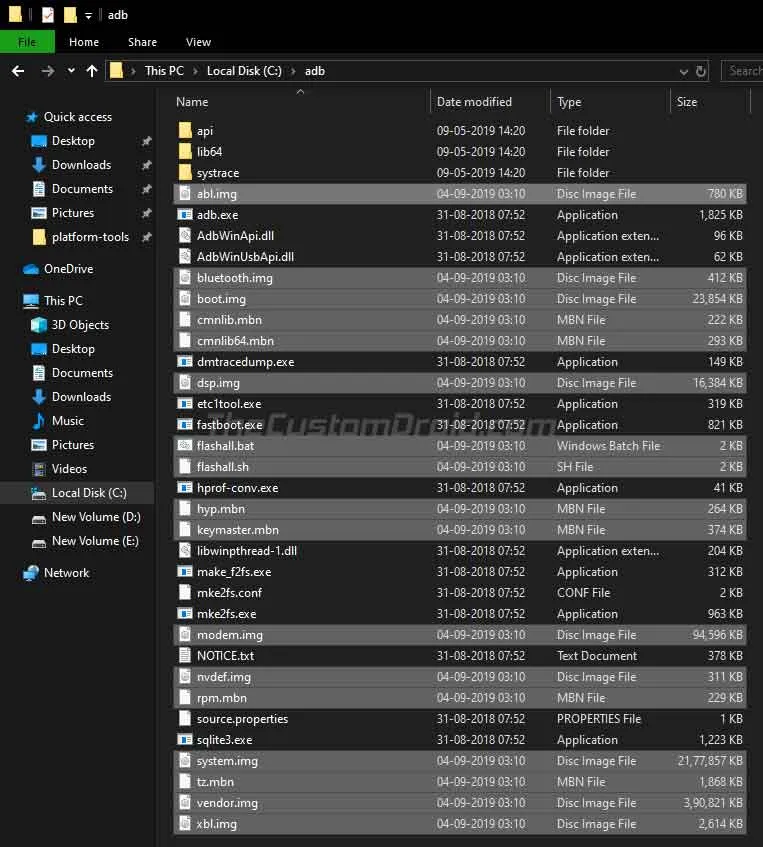Open the File ribbon tab
Viewport: 763px width, 847px height.
(27, 42)
